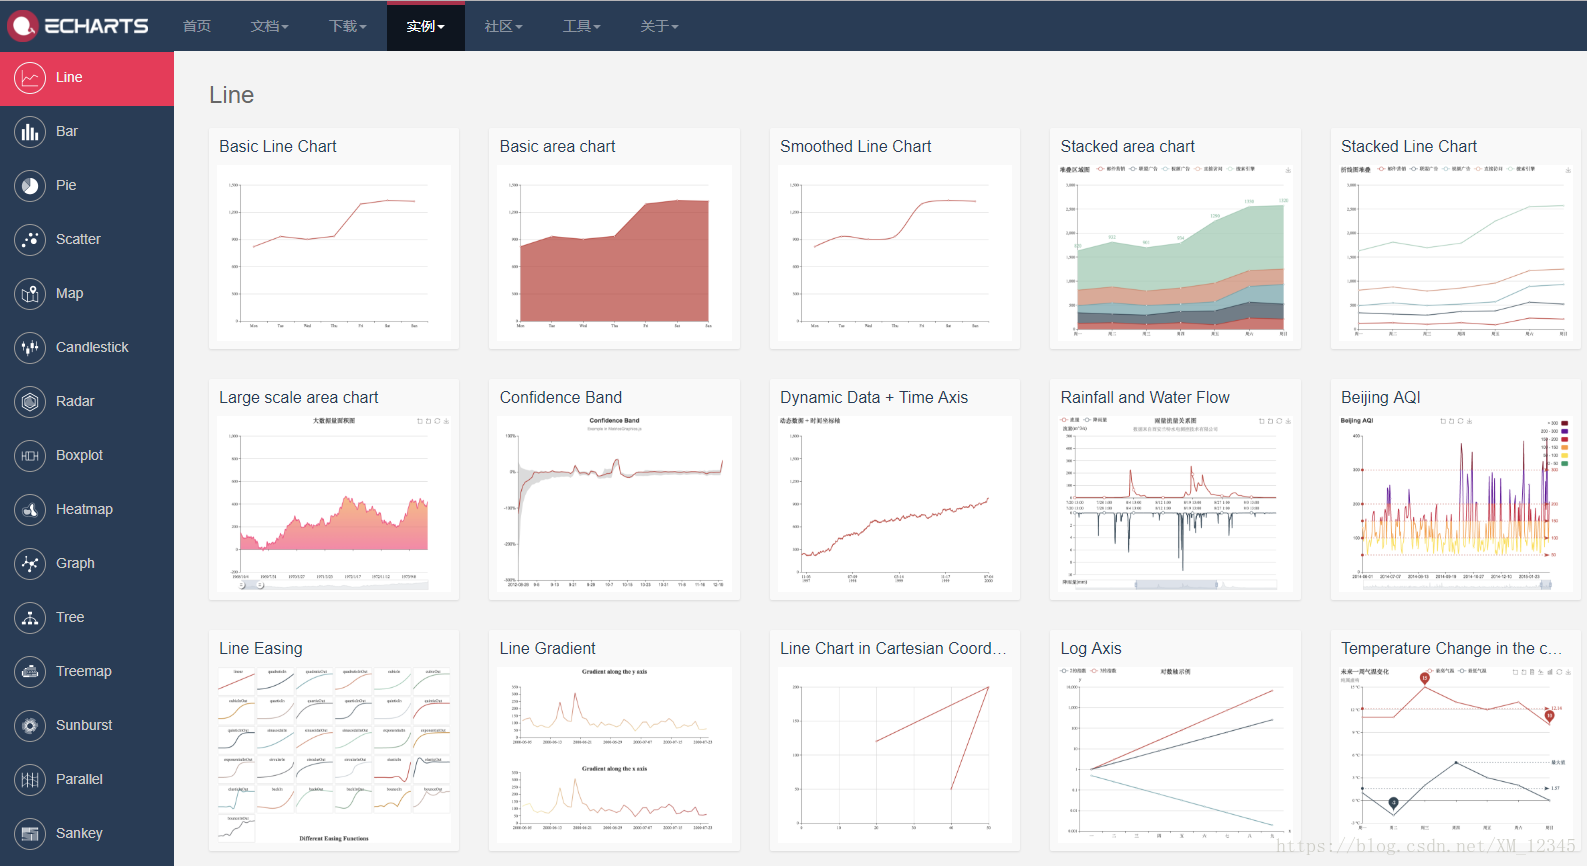Open the Large scale area chart thumbnail

pyautogui.click(x=334, y=504)
